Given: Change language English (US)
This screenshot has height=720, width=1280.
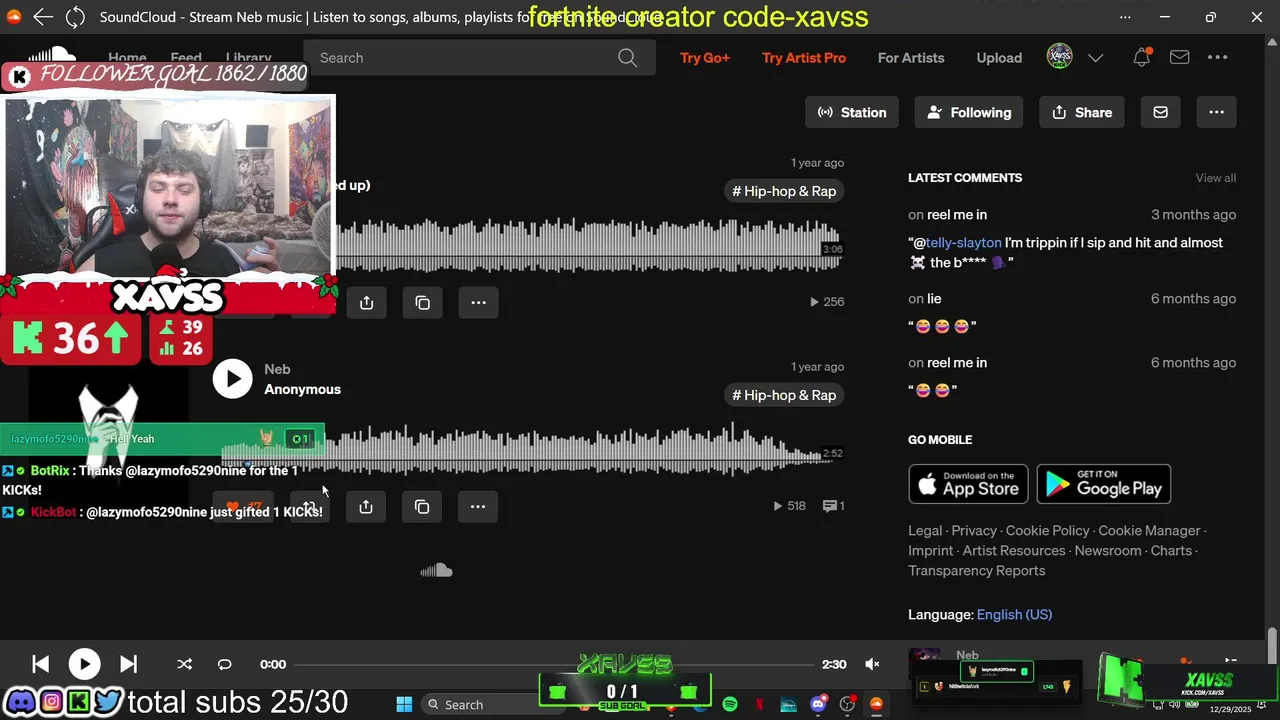Looking at the screenshot, I should pyautogui.click(x=1014, y=615).
